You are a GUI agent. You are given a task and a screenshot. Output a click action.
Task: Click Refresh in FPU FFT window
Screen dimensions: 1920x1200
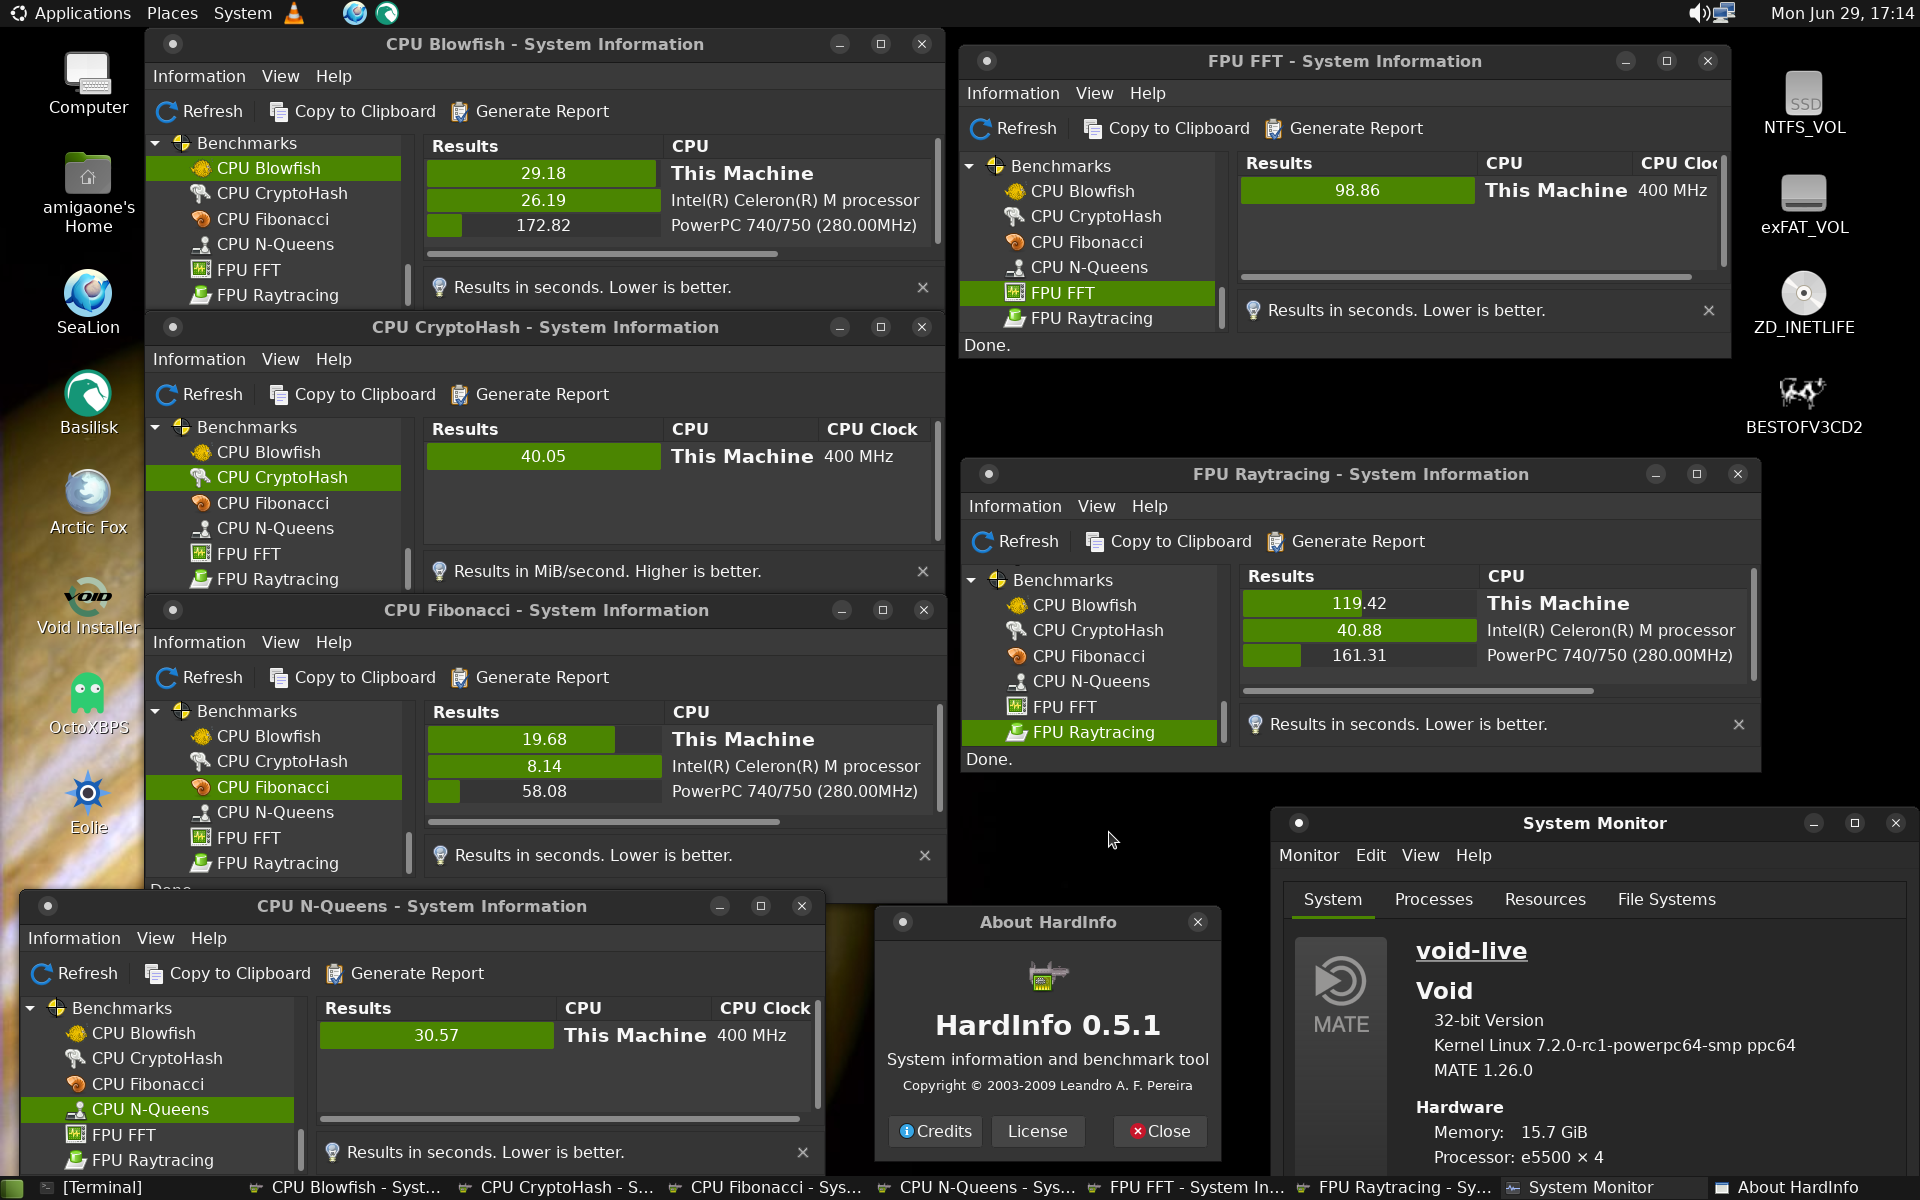tap(1014, 129)
